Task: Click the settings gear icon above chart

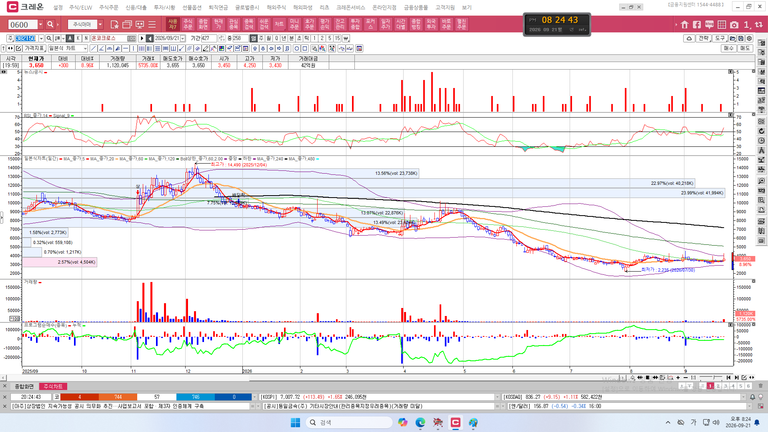Action: 749,38
